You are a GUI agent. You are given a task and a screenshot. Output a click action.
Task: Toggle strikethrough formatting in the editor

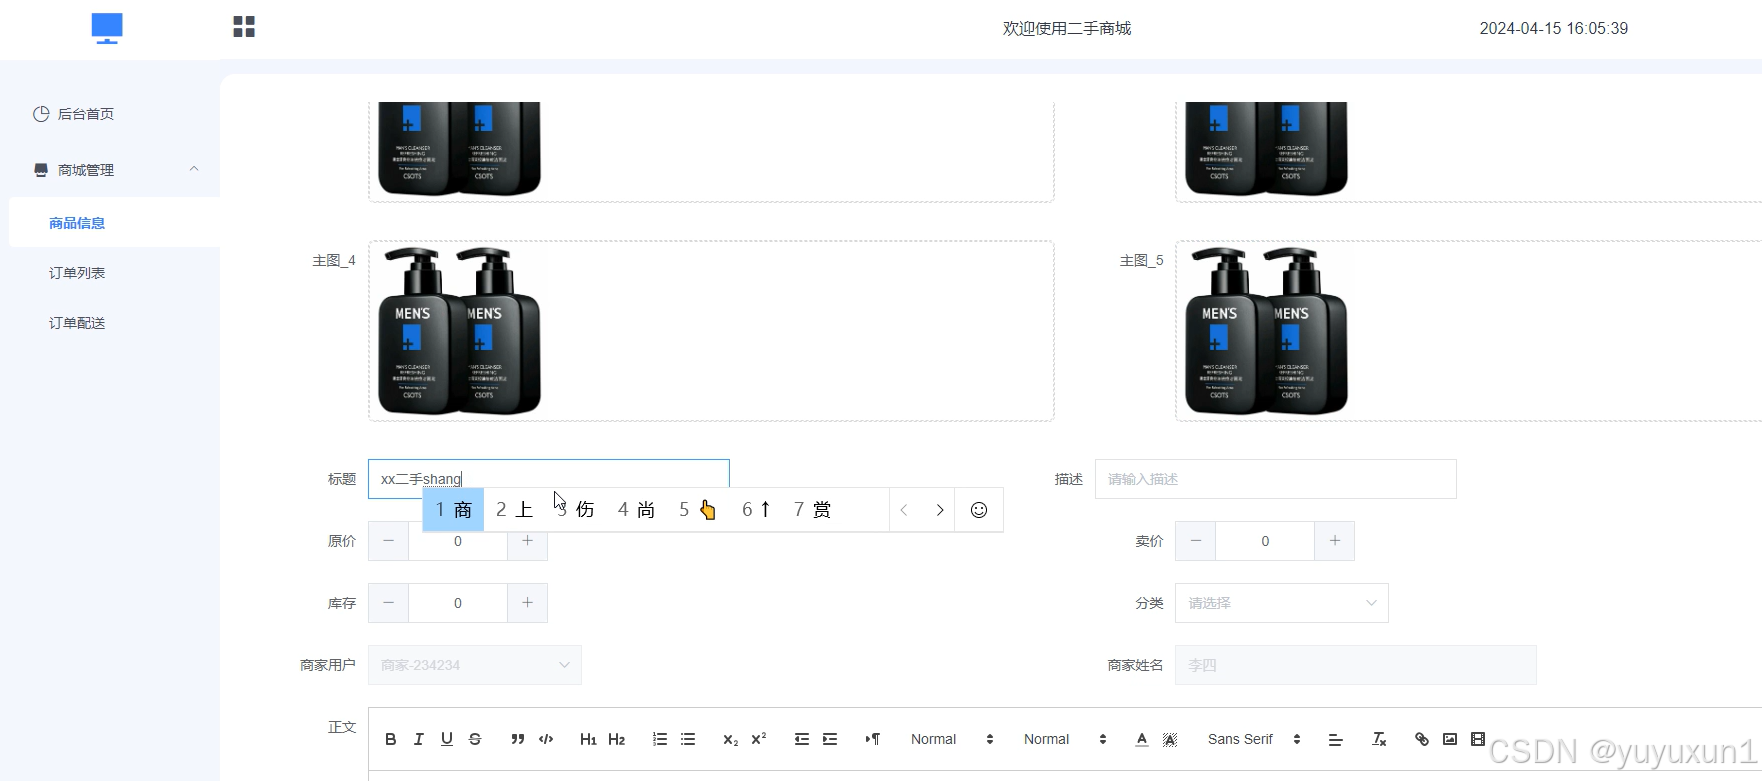pos(475,739)
